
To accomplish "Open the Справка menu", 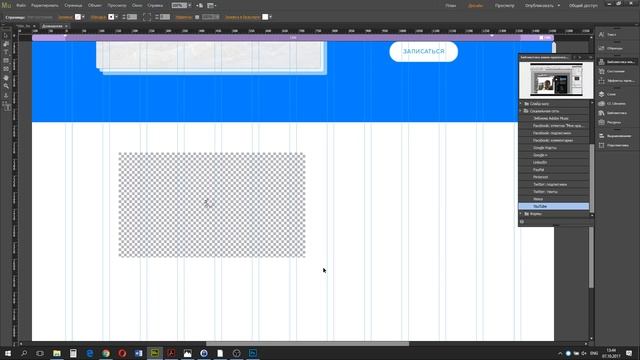I will (x=155, y=5).
